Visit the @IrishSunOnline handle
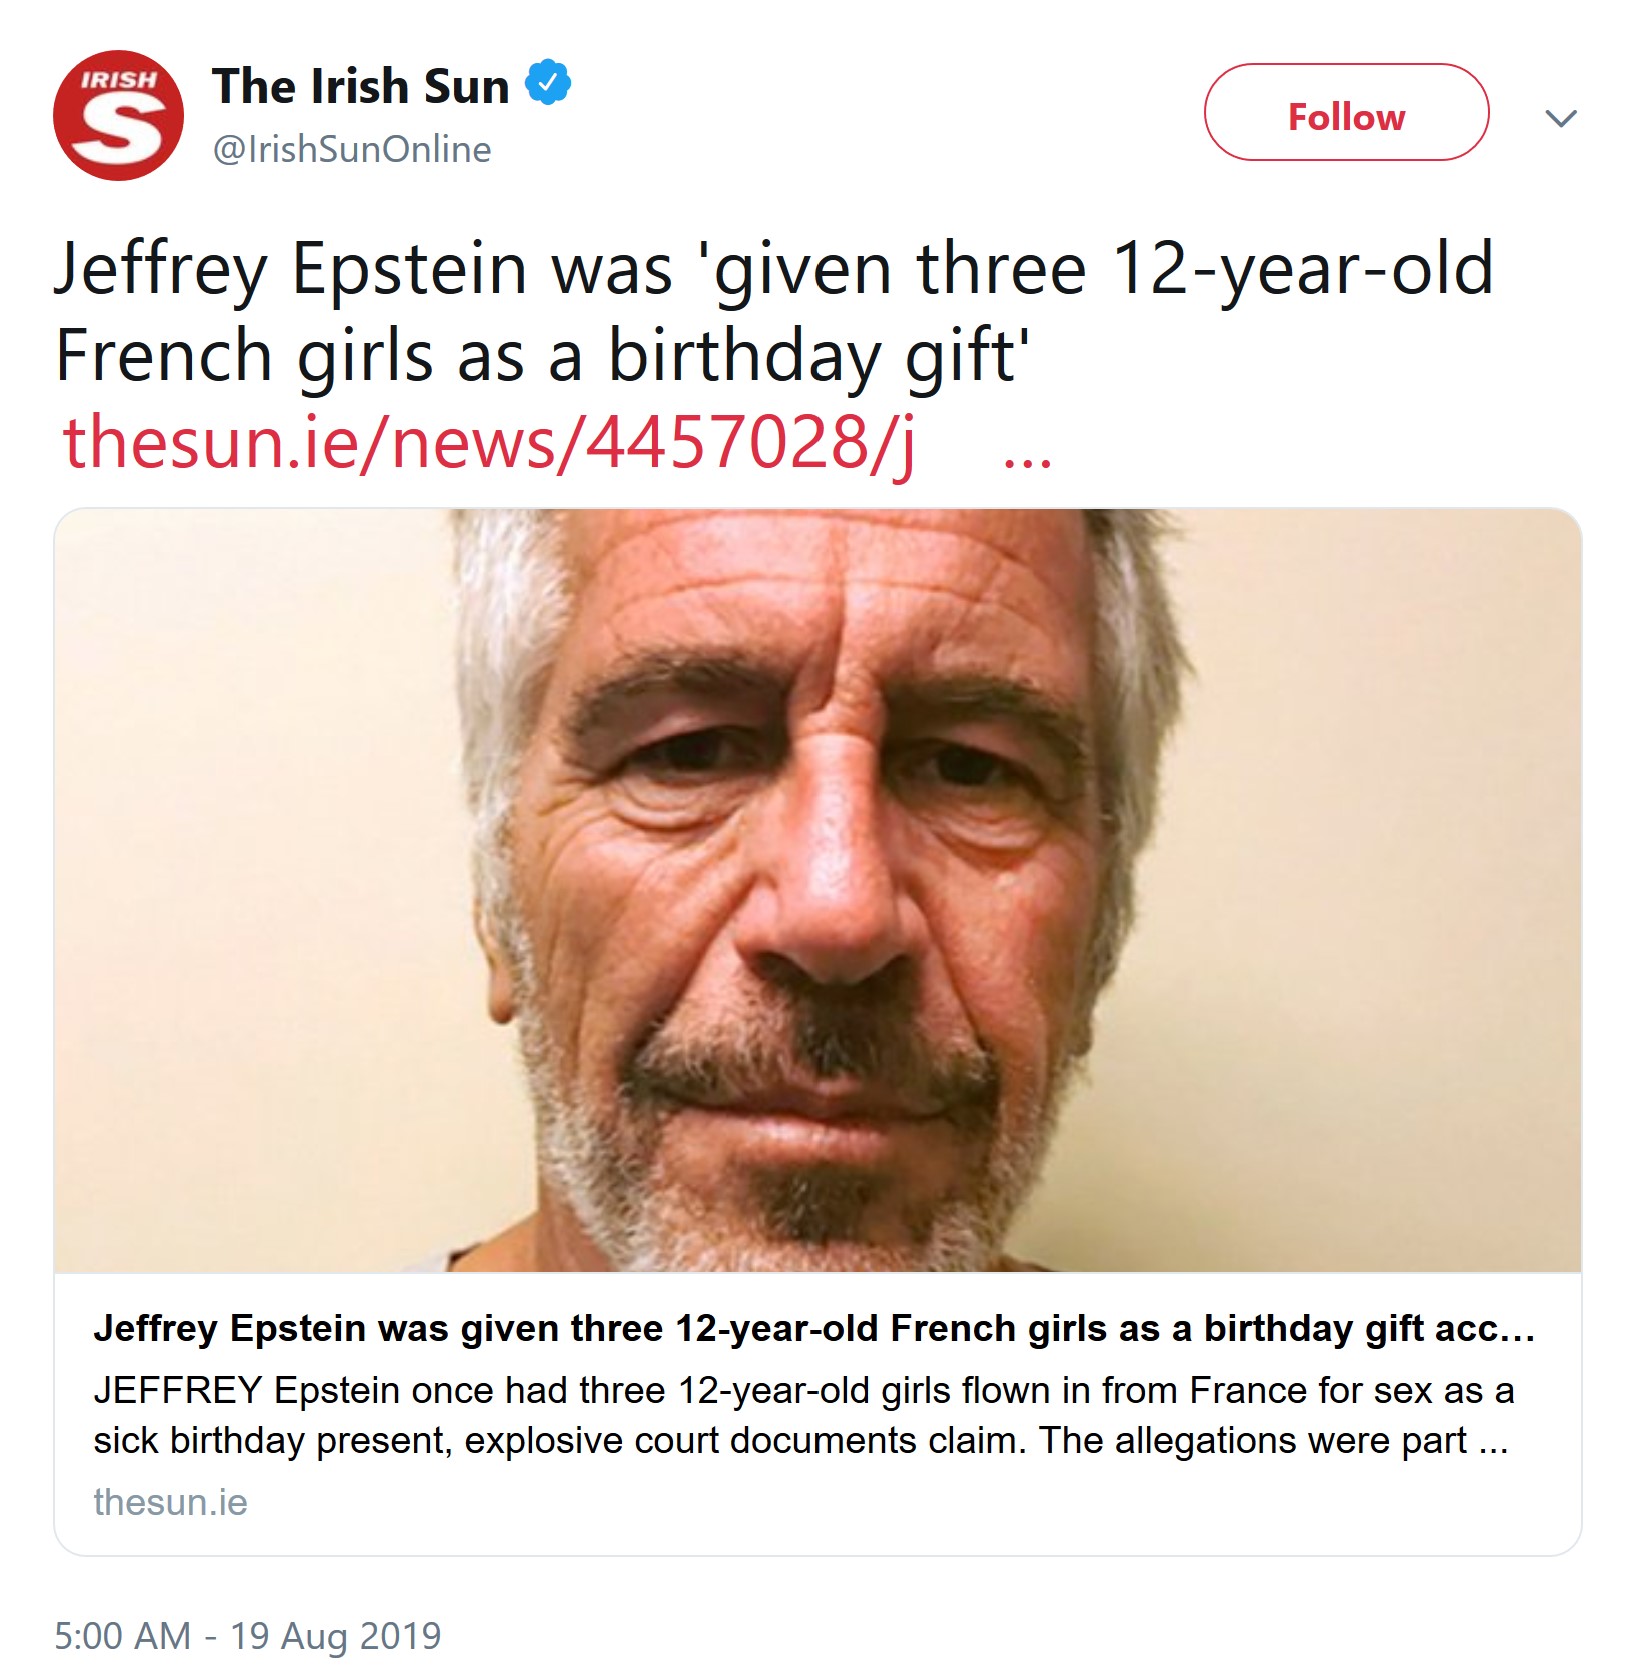 (352, 149)
